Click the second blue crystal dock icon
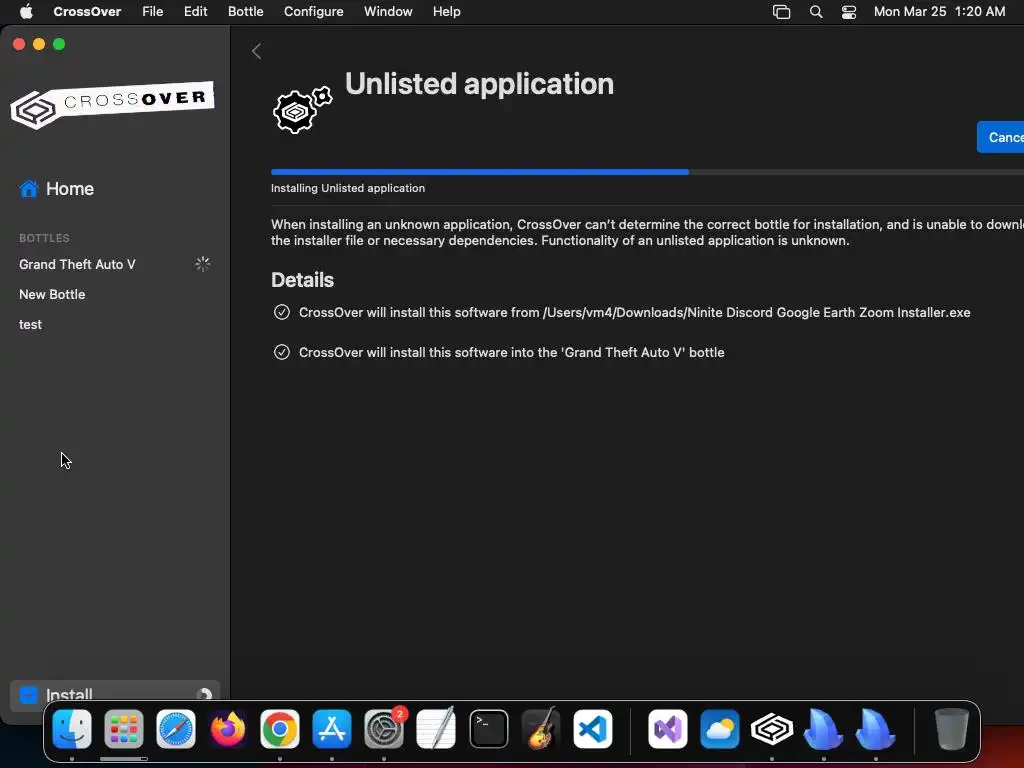Screen dimensions: 1024x768 (x=876, y=729)
